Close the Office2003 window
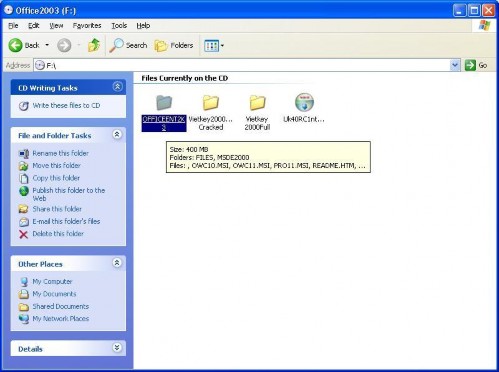Screen dimensions: 499x372 click(489, 11)
